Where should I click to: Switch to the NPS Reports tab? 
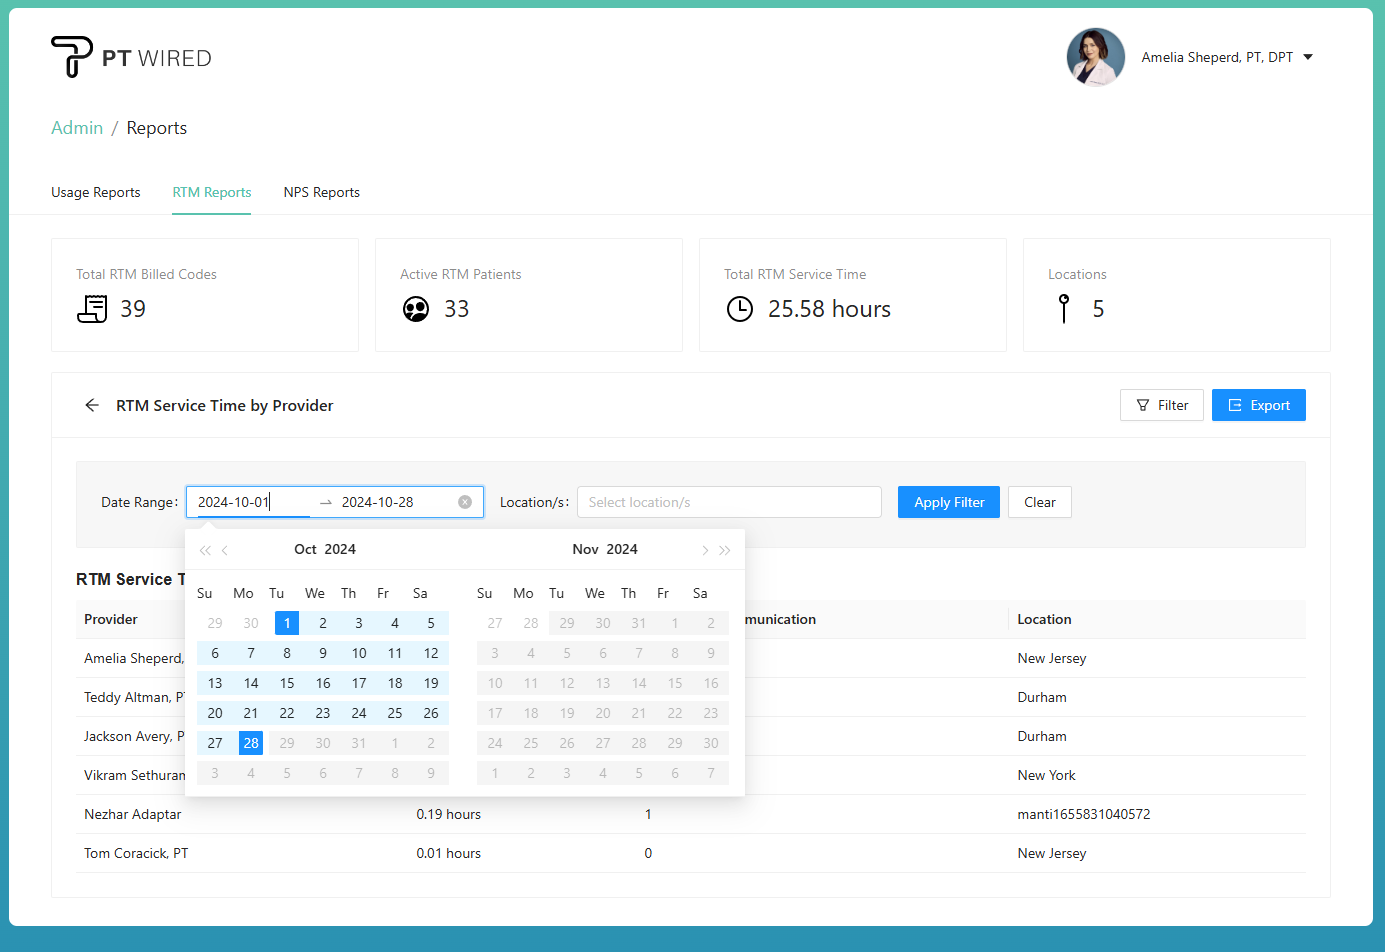(x=321, y=192)
